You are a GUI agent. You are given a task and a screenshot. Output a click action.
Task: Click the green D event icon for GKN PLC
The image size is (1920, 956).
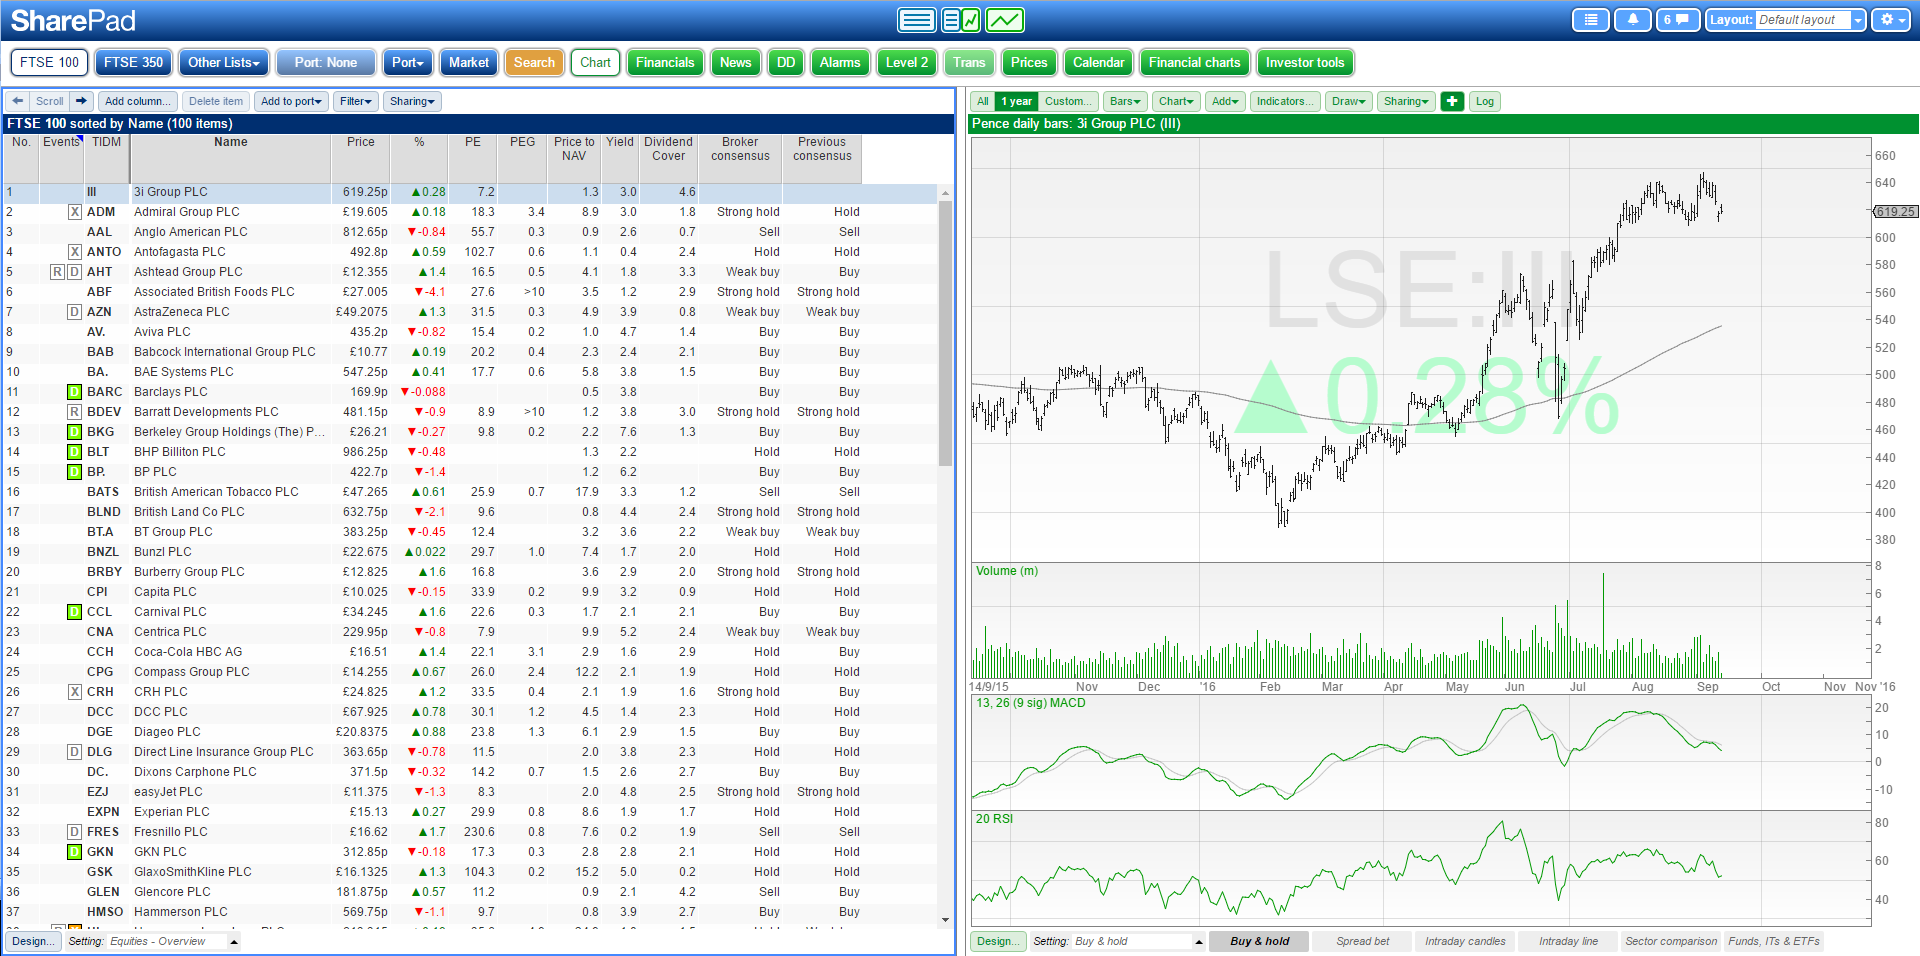pos(74,852)
